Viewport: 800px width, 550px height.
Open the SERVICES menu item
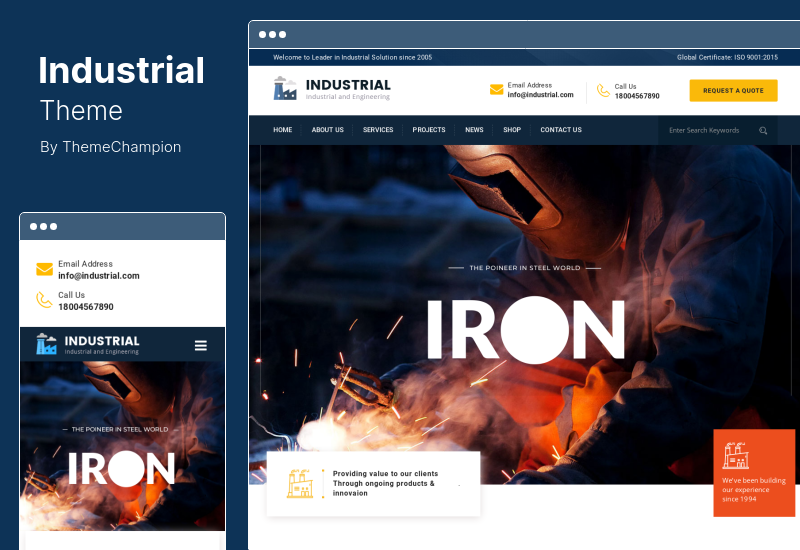point(378,130)
